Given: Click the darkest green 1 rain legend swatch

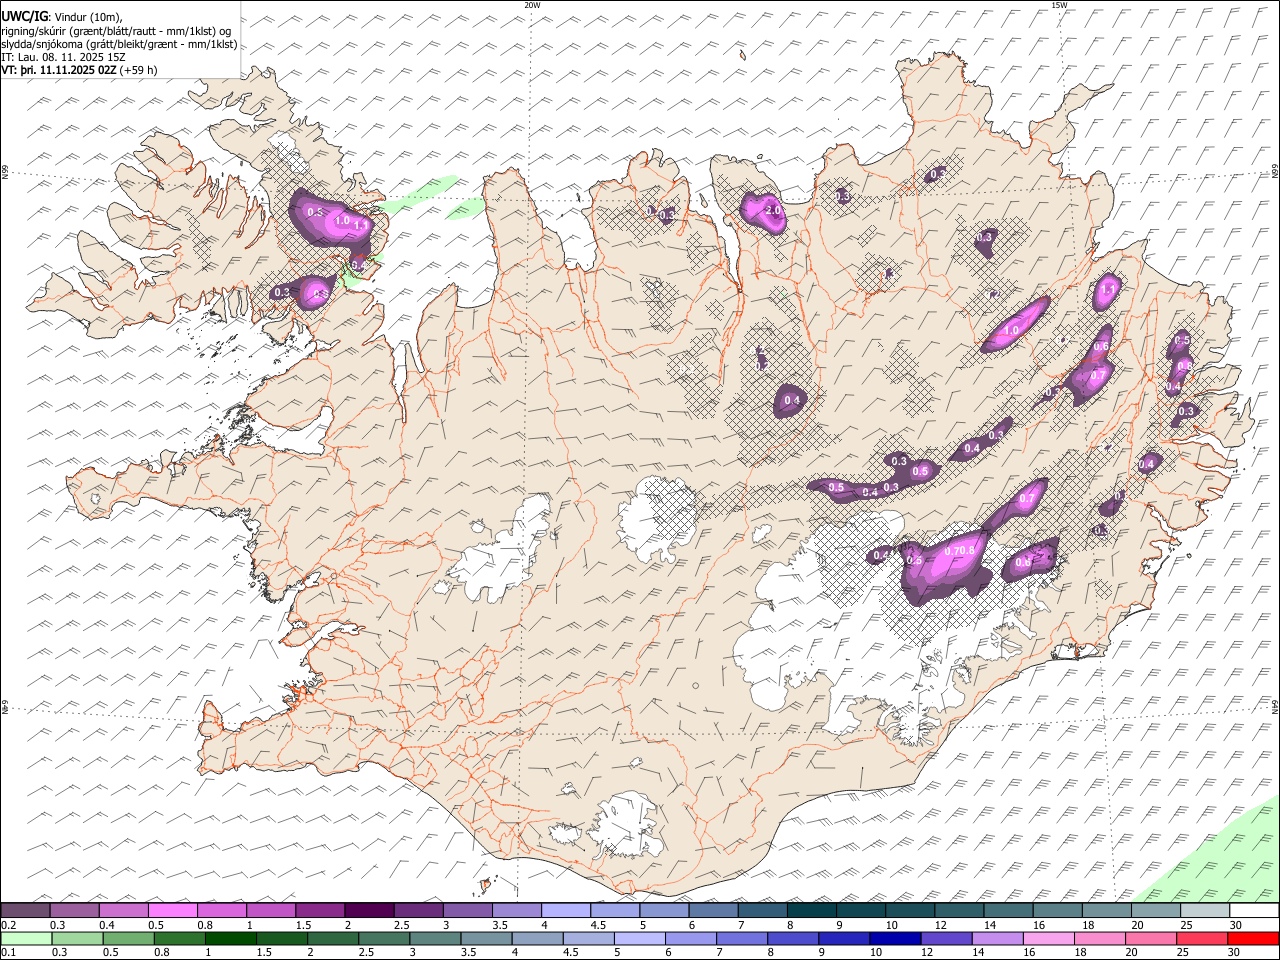Looking at the screenshot, I should (230, 939).
